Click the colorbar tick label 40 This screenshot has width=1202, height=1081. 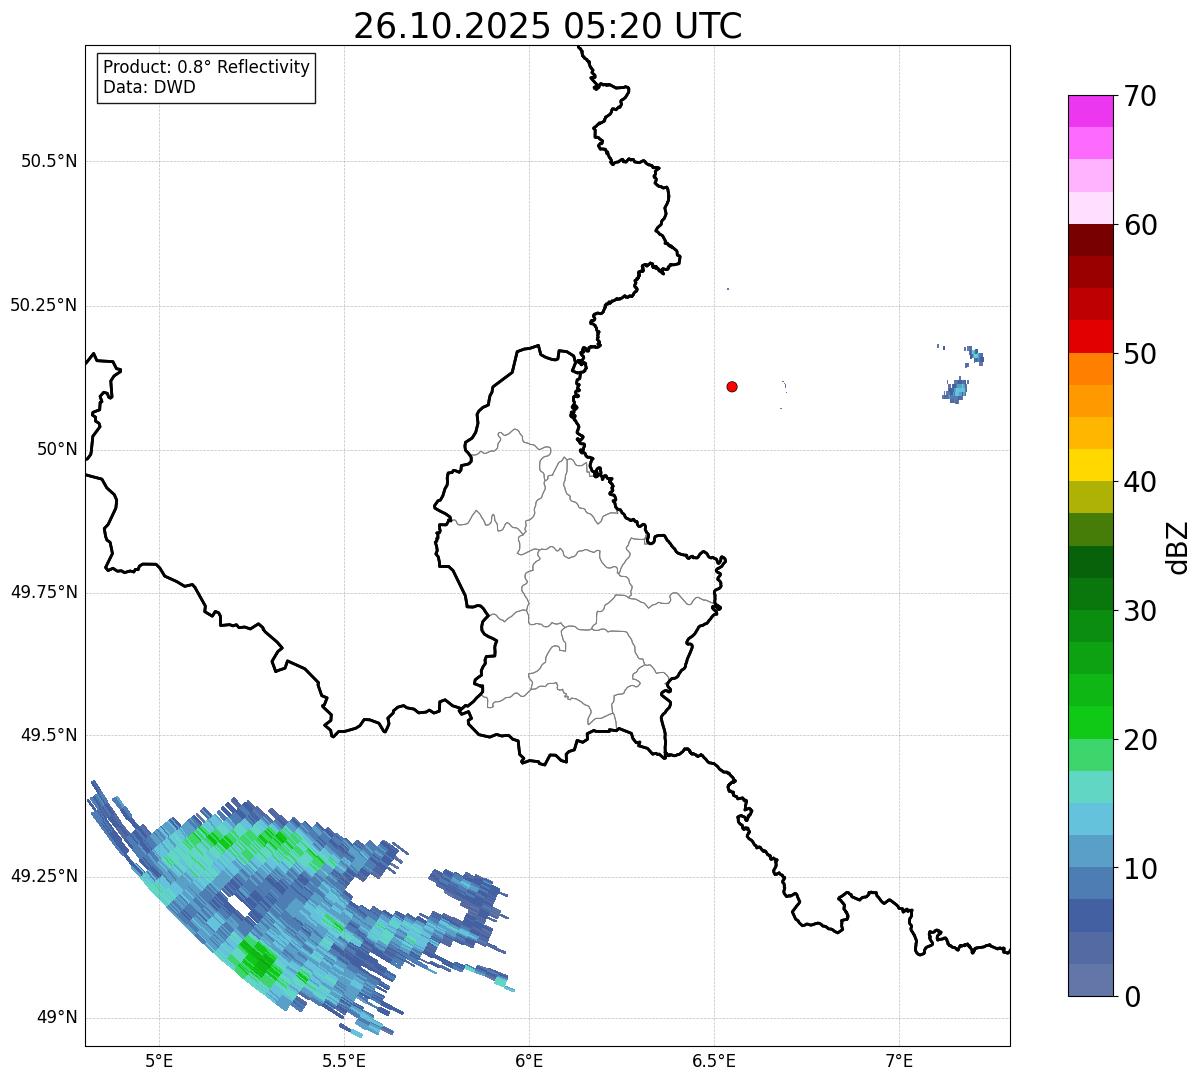pyautogui.click(x=1140, y=482)
